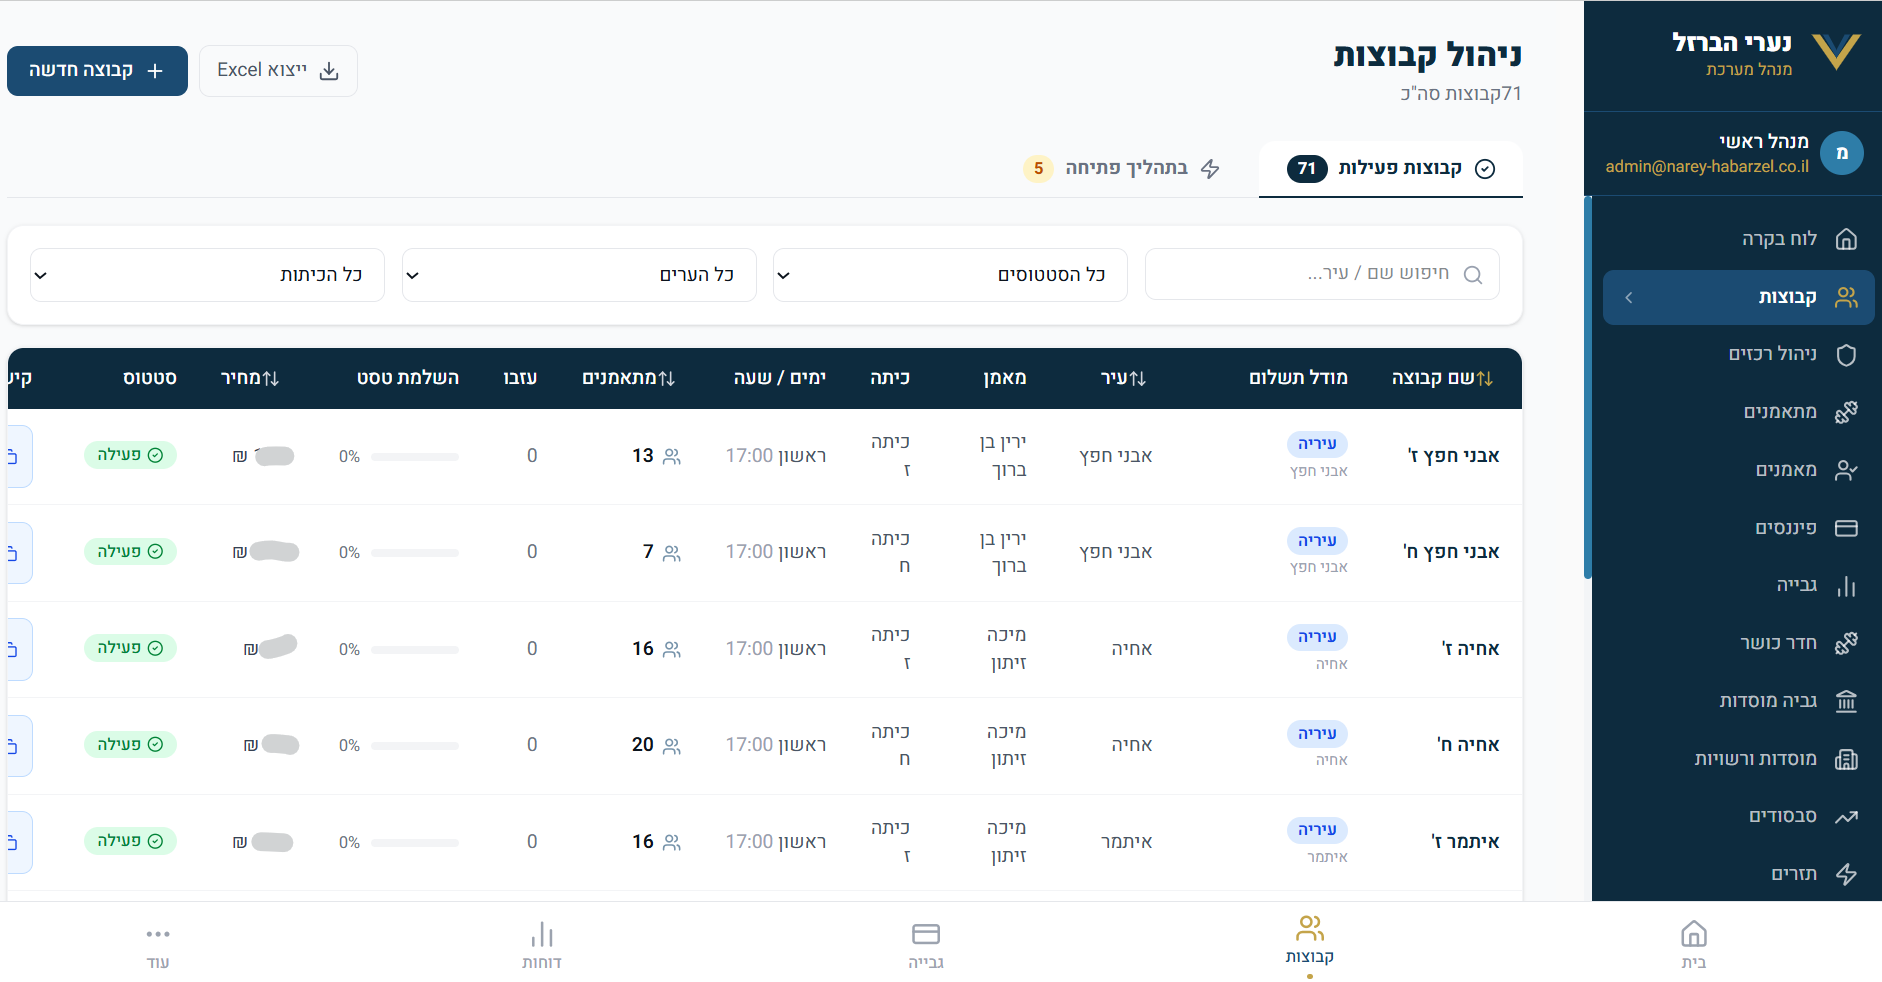Click the gold V logo
The height and width of the screenshot is (982, 1882).
[1836, 52]
